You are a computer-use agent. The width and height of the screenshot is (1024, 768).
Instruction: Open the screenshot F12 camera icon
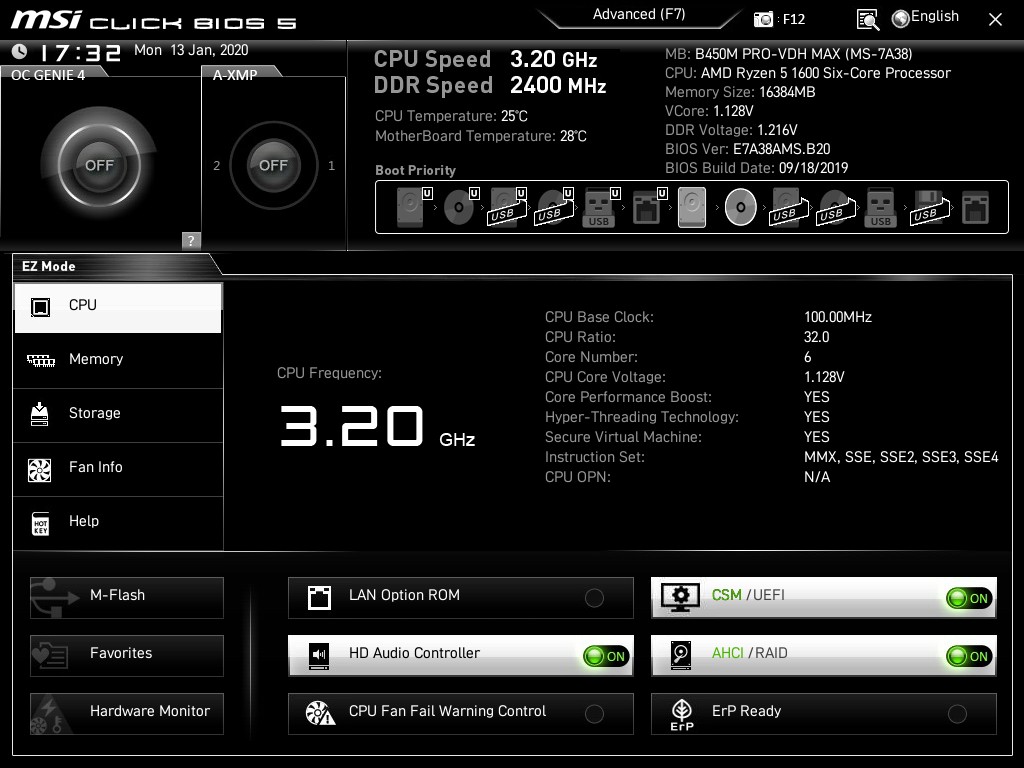[x=763, y=20]
